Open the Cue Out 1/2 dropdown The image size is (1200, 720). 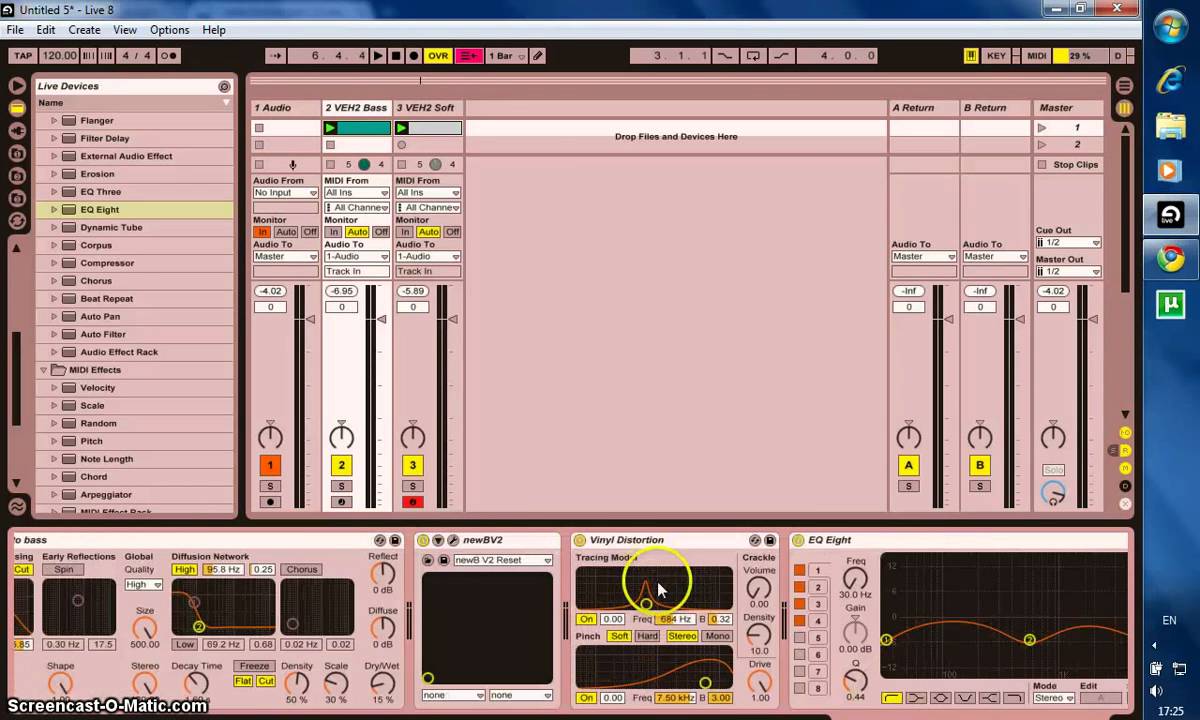coord(1068,243)
